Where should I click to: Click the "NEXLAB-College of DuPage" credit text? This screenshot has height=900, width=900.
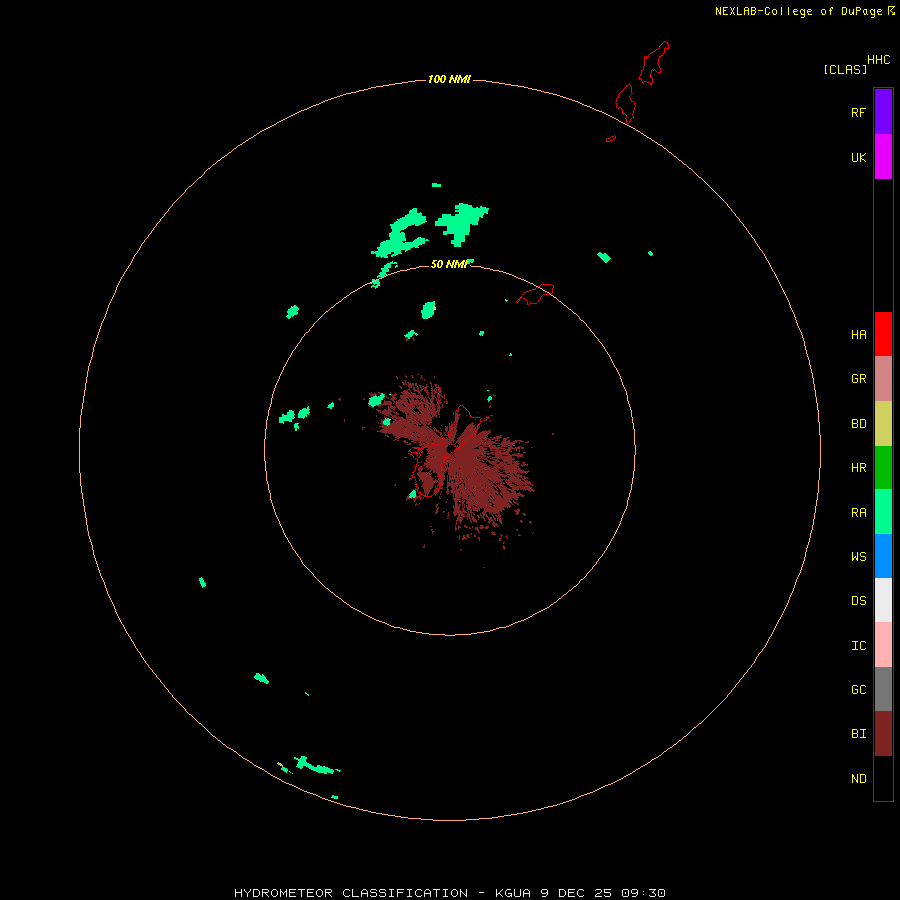coord(798,11)
